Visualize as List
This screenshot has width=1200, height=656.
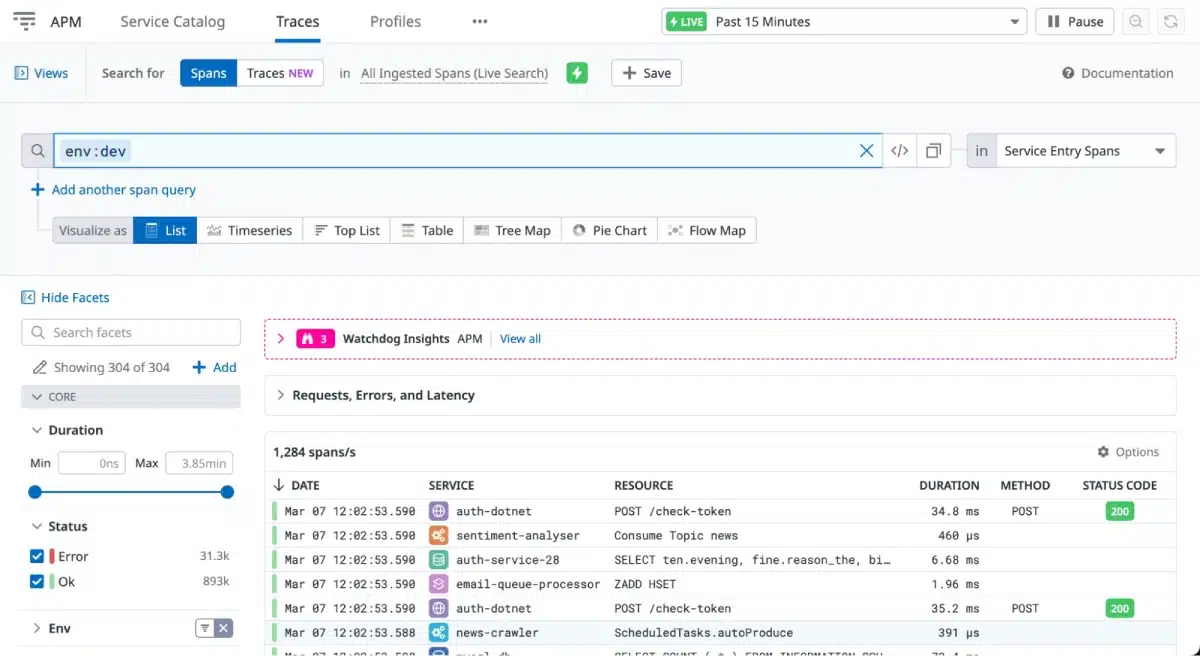pyautogui.click(x=165, y=230)
